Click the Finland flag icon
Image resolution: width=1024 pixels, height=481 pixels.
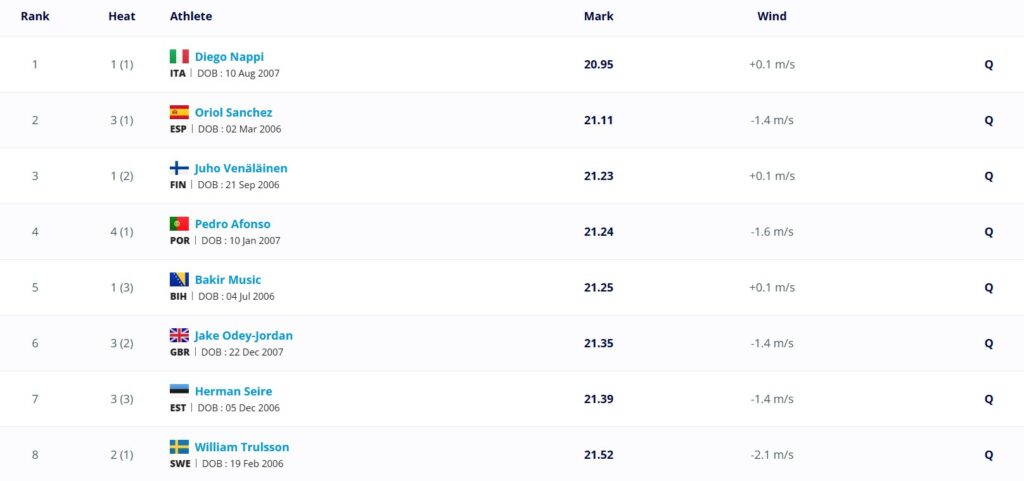pos(179,168)
